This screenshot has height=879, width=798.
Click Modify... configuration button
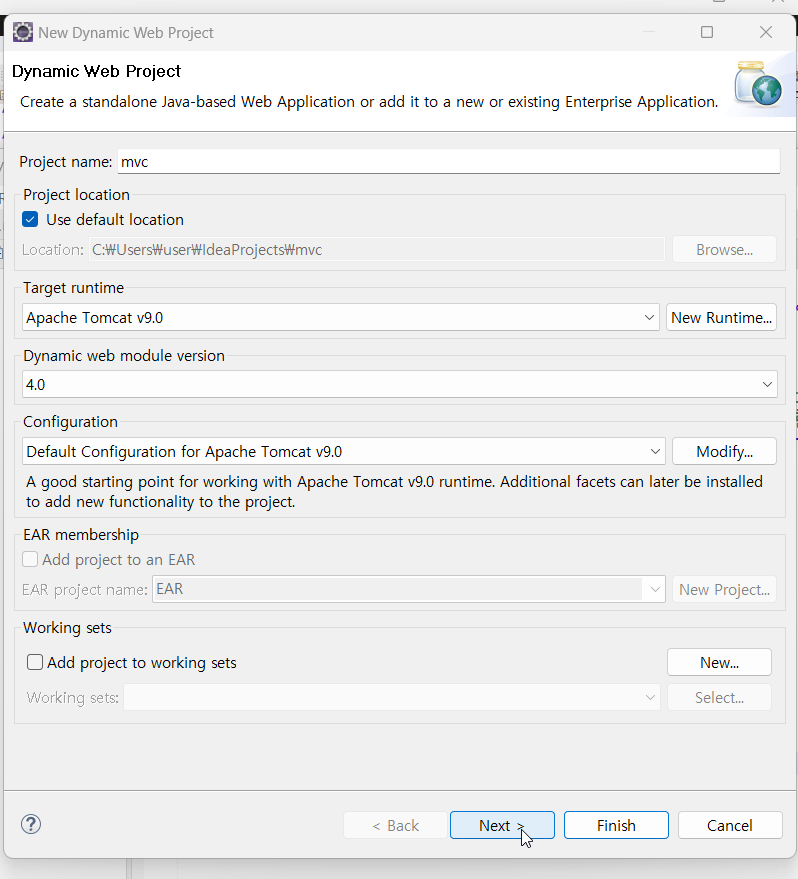pos(724,451)
